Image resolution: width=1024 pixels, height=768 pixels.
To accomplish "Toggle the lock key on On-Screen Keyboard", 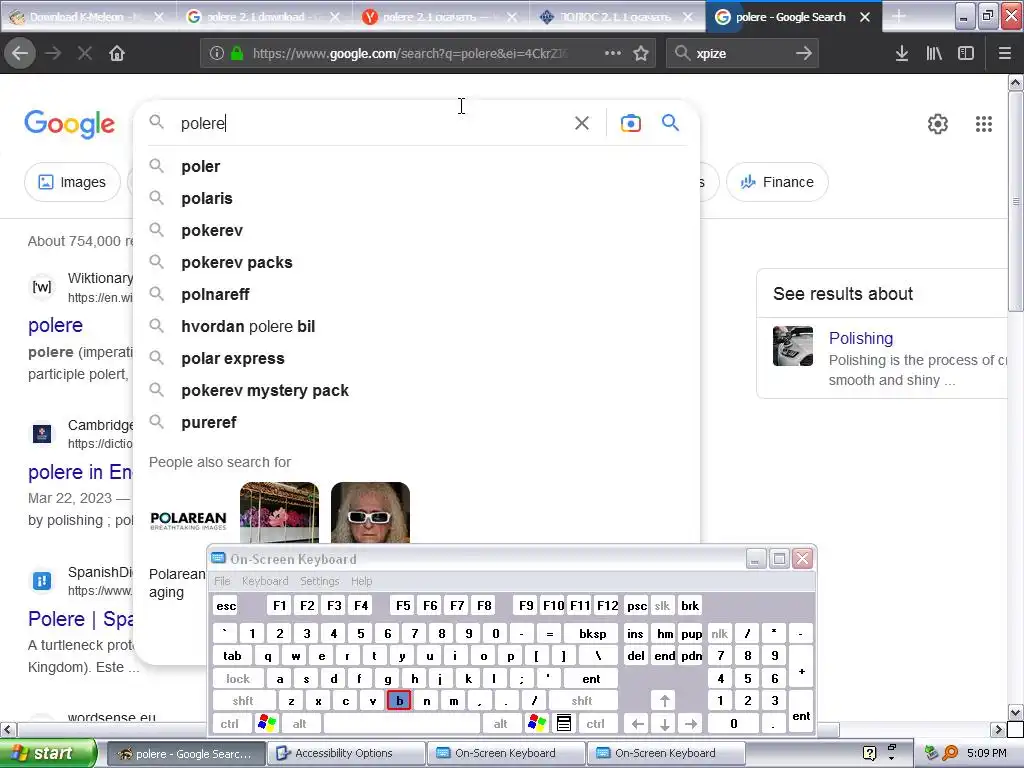I will (238, 679).
